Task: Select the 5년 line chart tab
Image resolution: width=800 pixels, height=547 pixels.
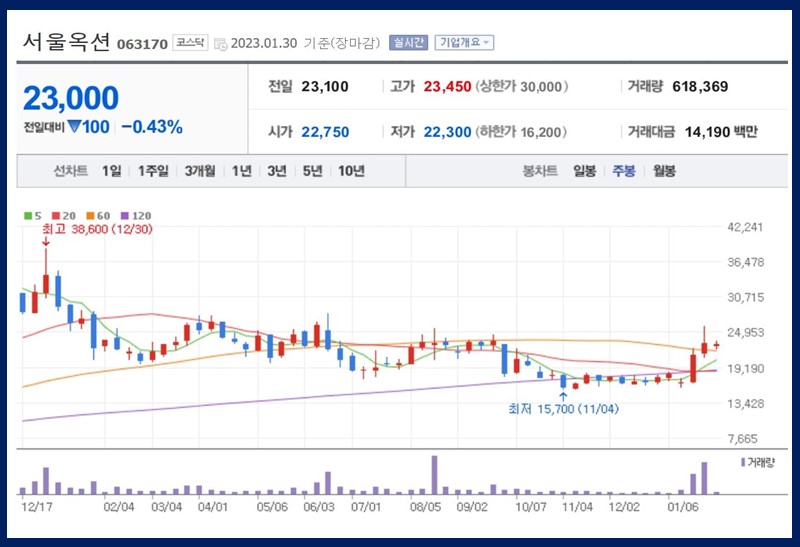Action: point(312,171)
